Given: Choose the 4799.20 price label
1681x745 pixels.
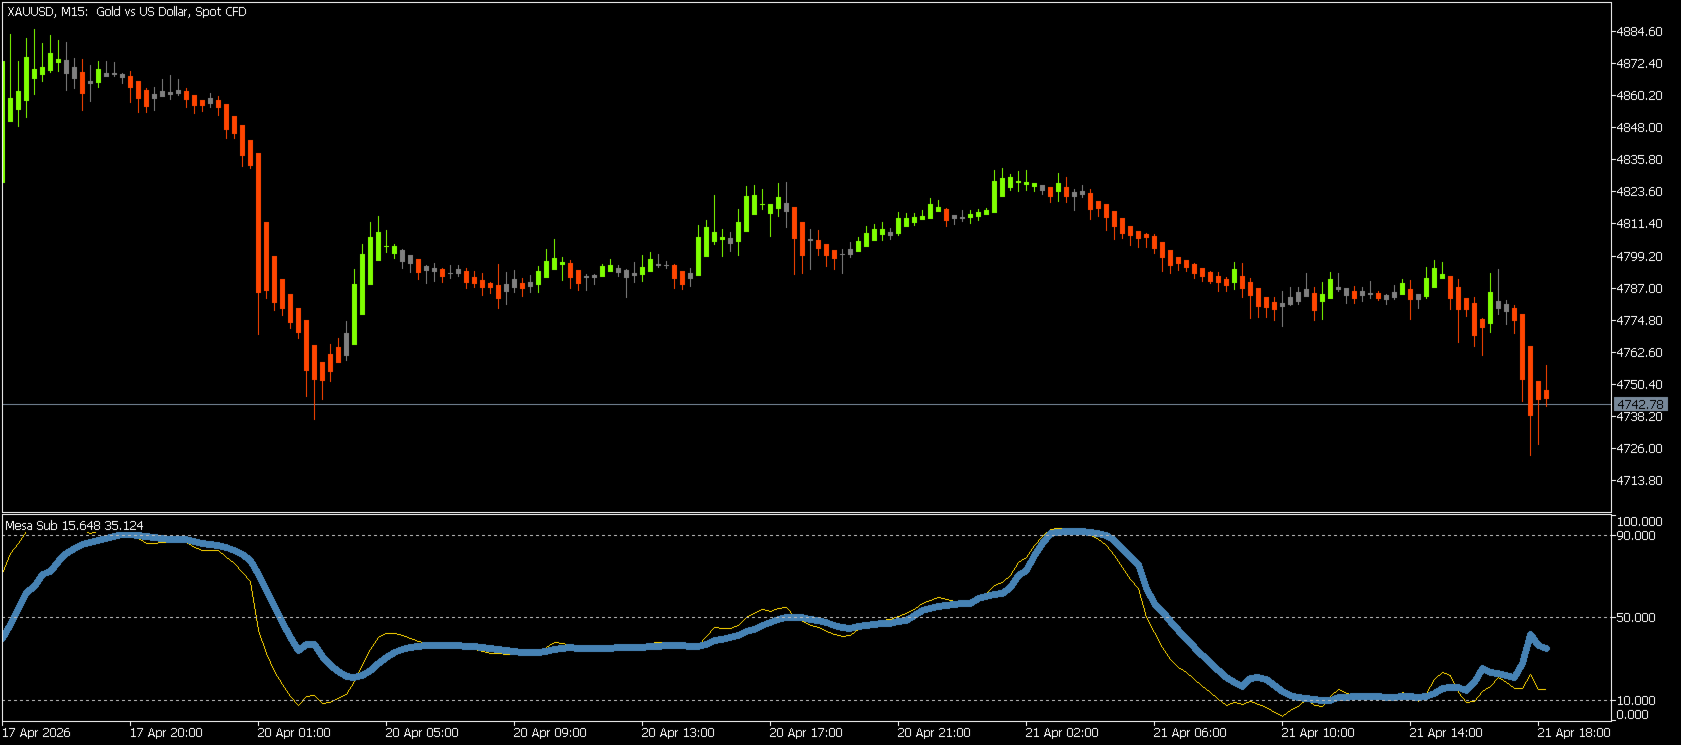Looking at the screenshot, I should 1640,256.
